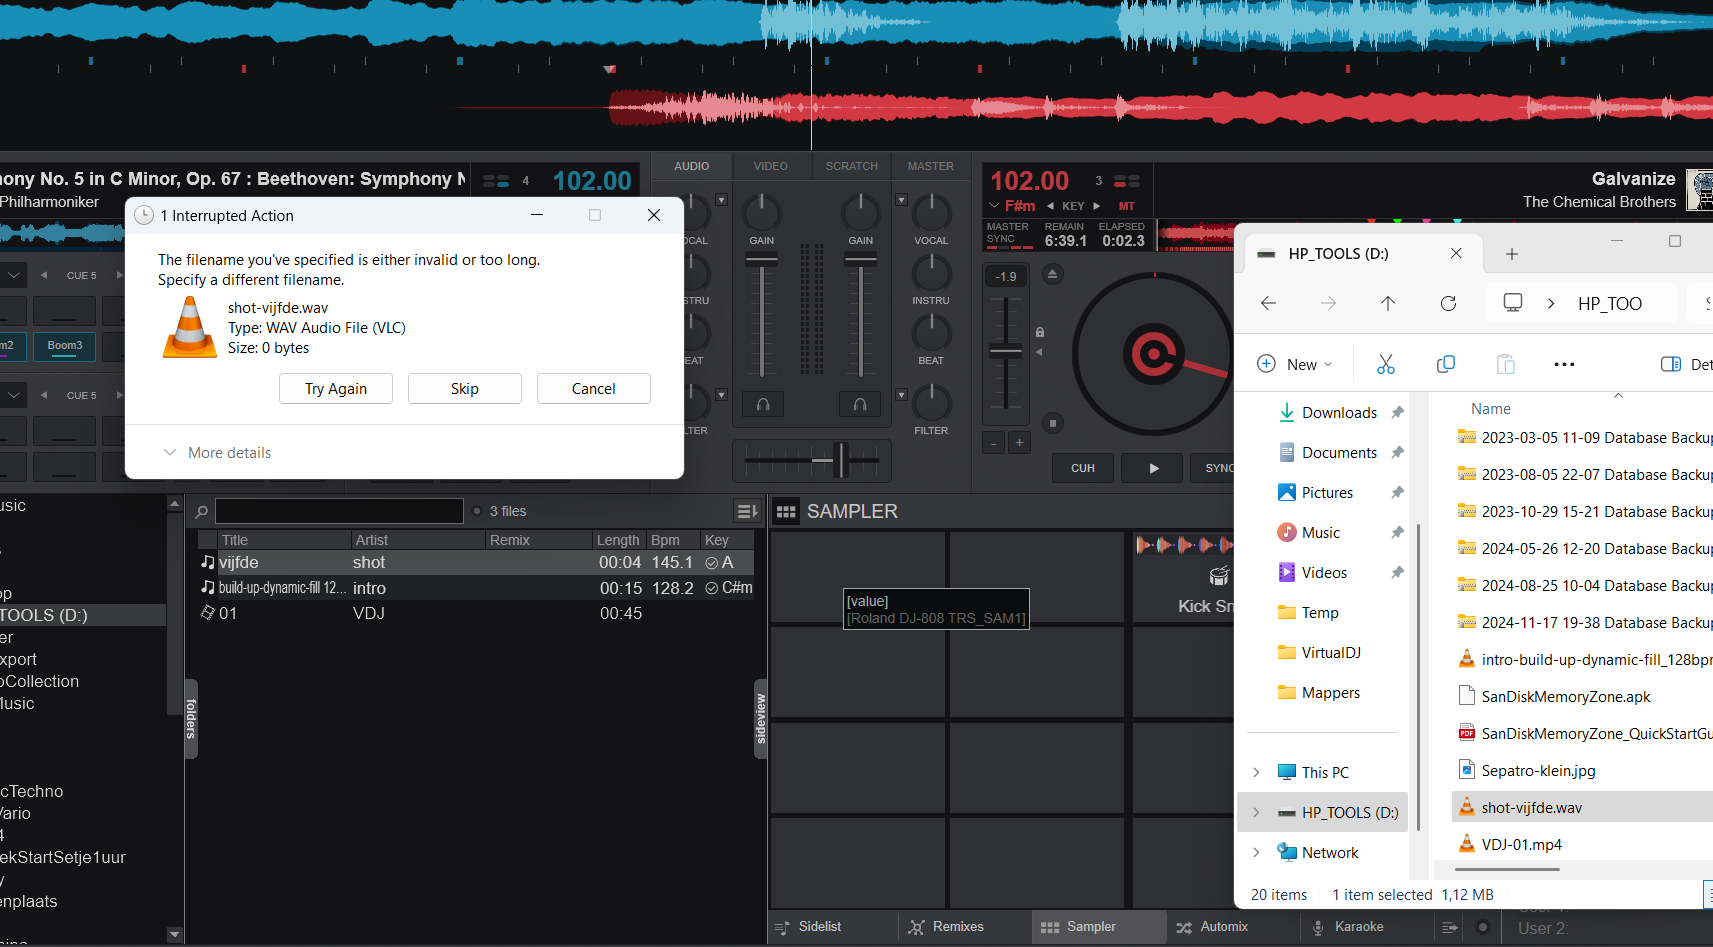The image size is (1713, 947).
Task: Open the sampler grid view icon
Action: [x=786, y=512]
